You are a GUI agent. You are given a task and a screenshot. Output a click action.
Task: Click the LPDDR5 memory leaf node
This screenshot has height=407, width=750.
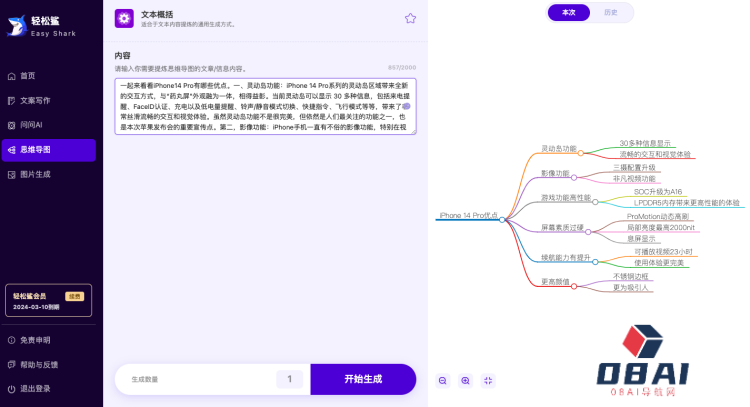(686, 203)
